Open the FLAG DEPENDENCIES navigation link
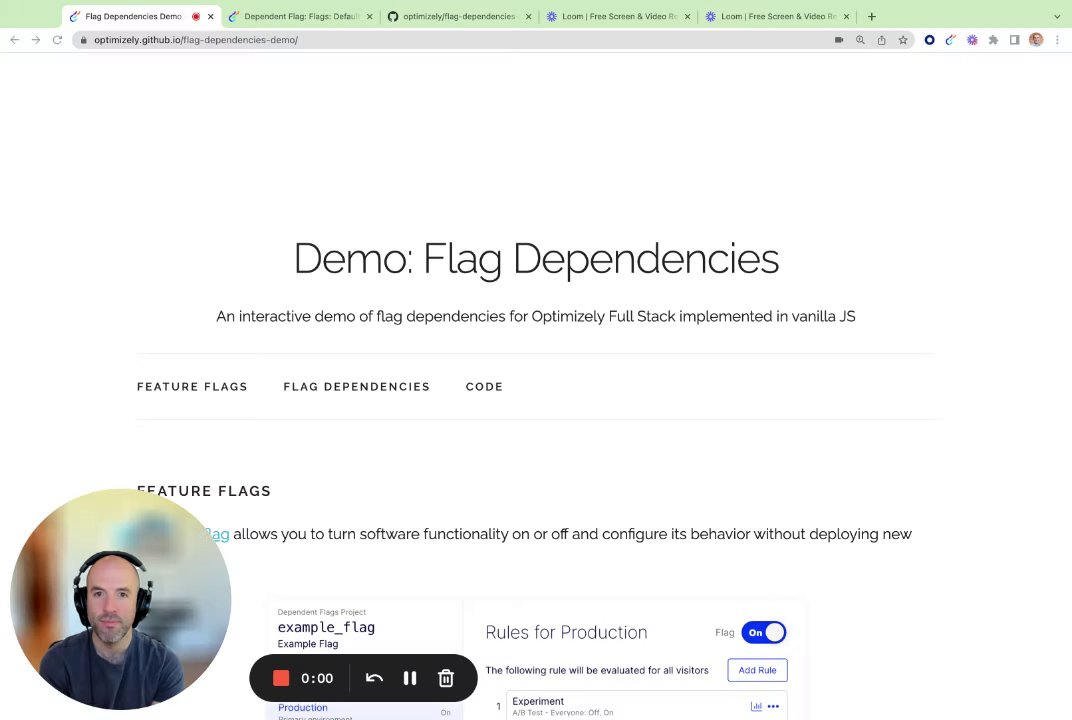 click(357, 386)
